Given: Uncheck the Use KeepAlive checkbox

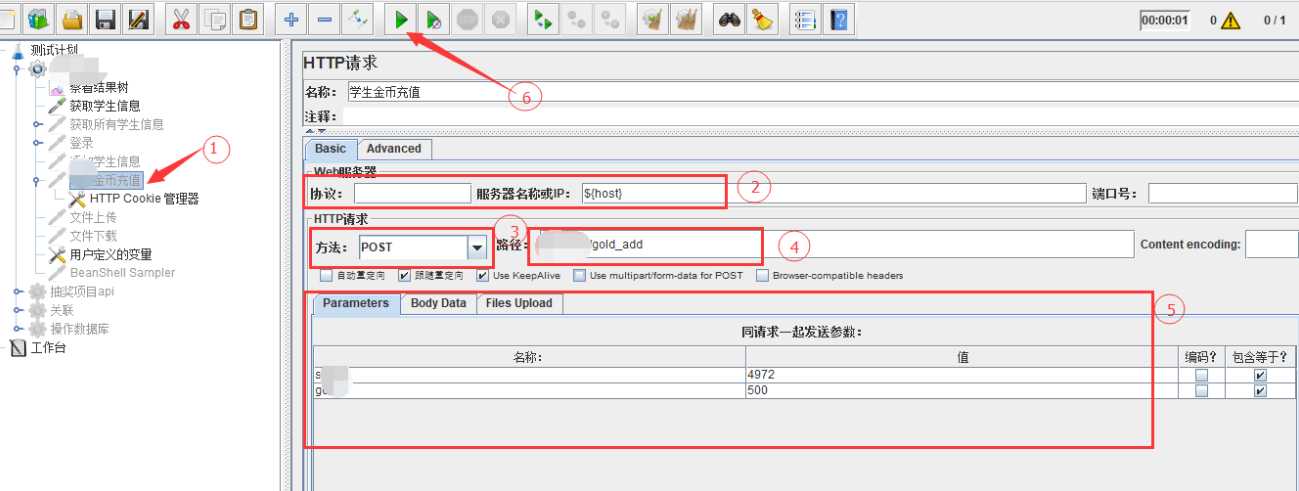Looking at the screenshot, I should point(482,275).
